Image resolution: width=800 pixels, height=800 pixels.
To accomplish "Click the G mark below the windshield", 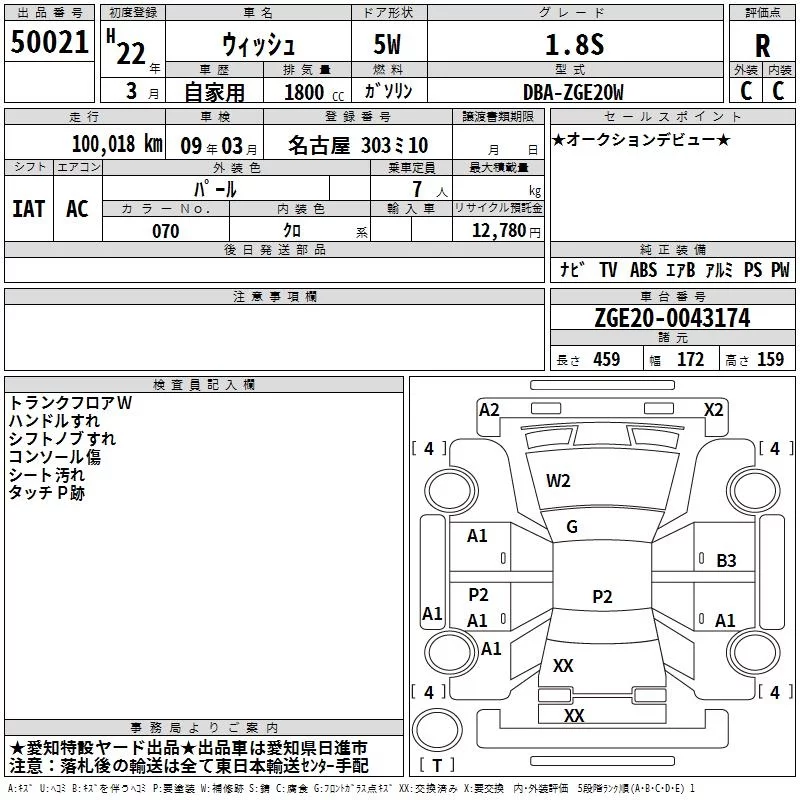I will (x=572, y=527).
